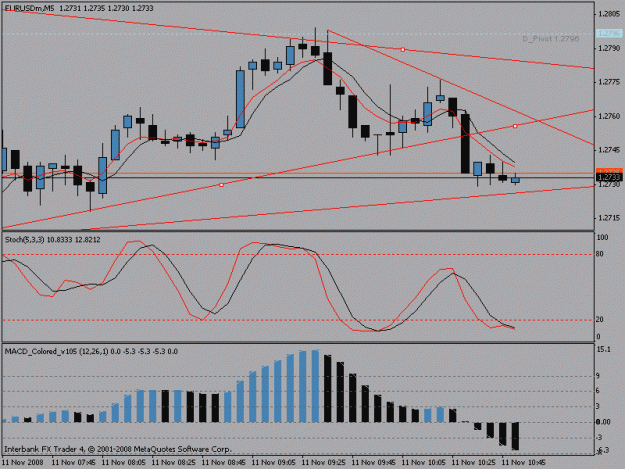The image size is (625, 469).
Task: Click the black 1.2733 current price tag
Action: (x=609, y=177)
